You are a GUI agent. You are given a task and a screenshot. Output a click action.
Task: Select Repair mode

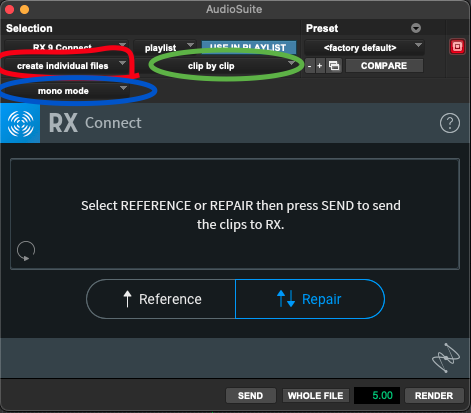[310, 299]
